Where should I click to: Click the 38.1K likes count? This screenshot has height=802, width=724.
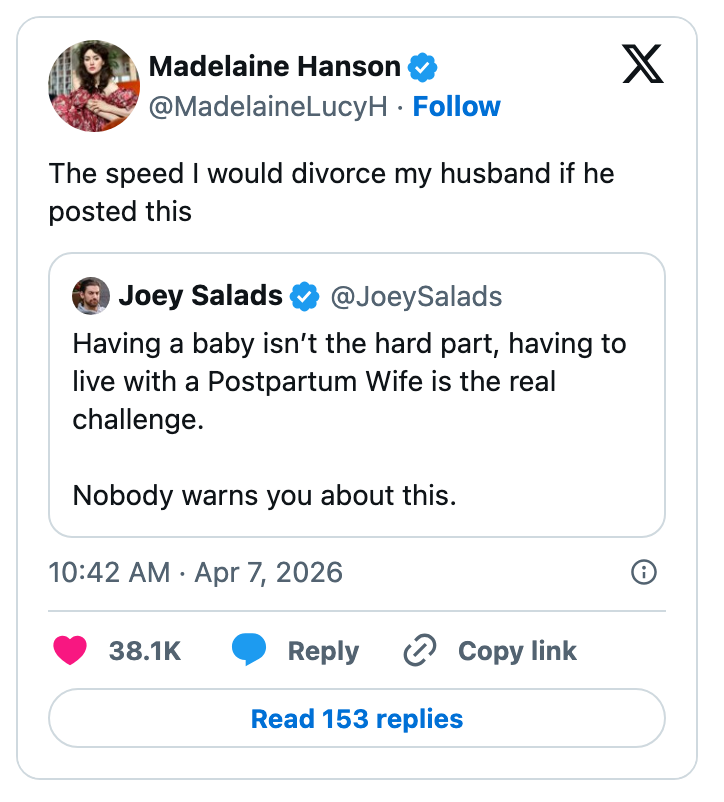[145, 651]
